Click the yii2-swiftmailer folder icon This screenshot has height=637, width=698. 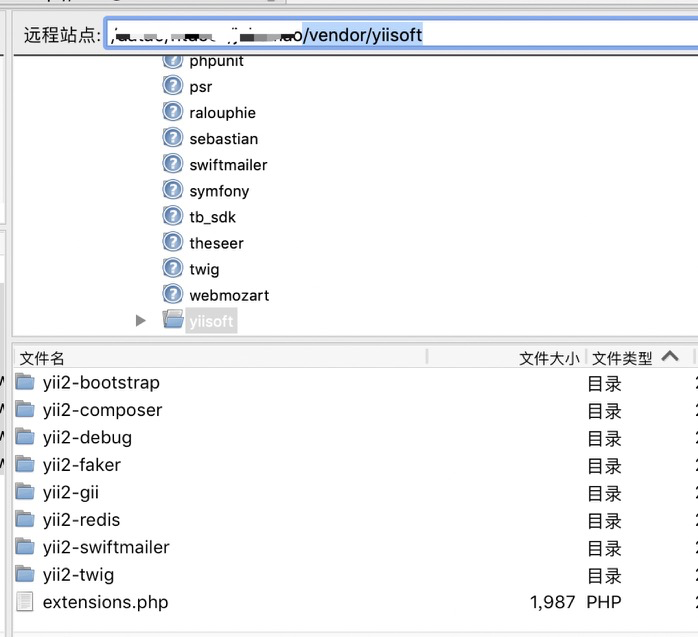point(25,547)
